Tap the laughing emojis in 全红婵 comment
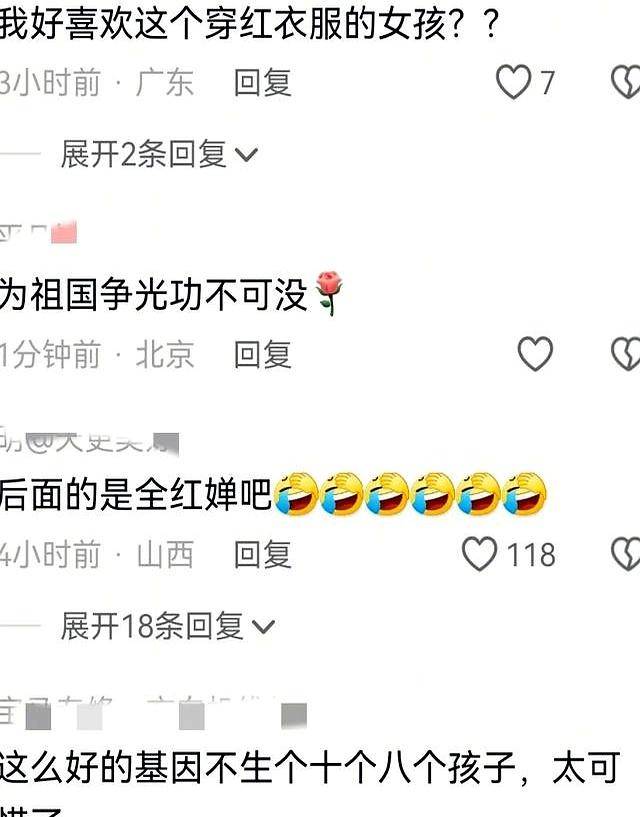The height and width of the screenshot is (817, 640). tap(410, 494)
